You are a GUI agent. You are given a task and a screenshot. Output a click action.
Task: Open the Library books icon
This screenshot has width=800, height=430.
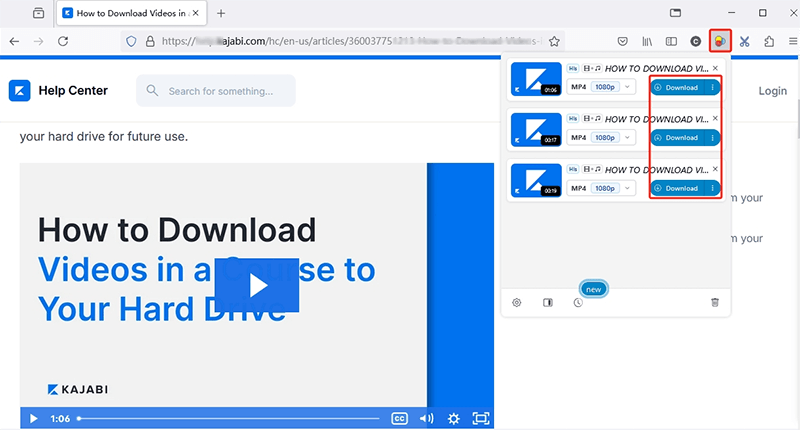click(x=647, y=41)
